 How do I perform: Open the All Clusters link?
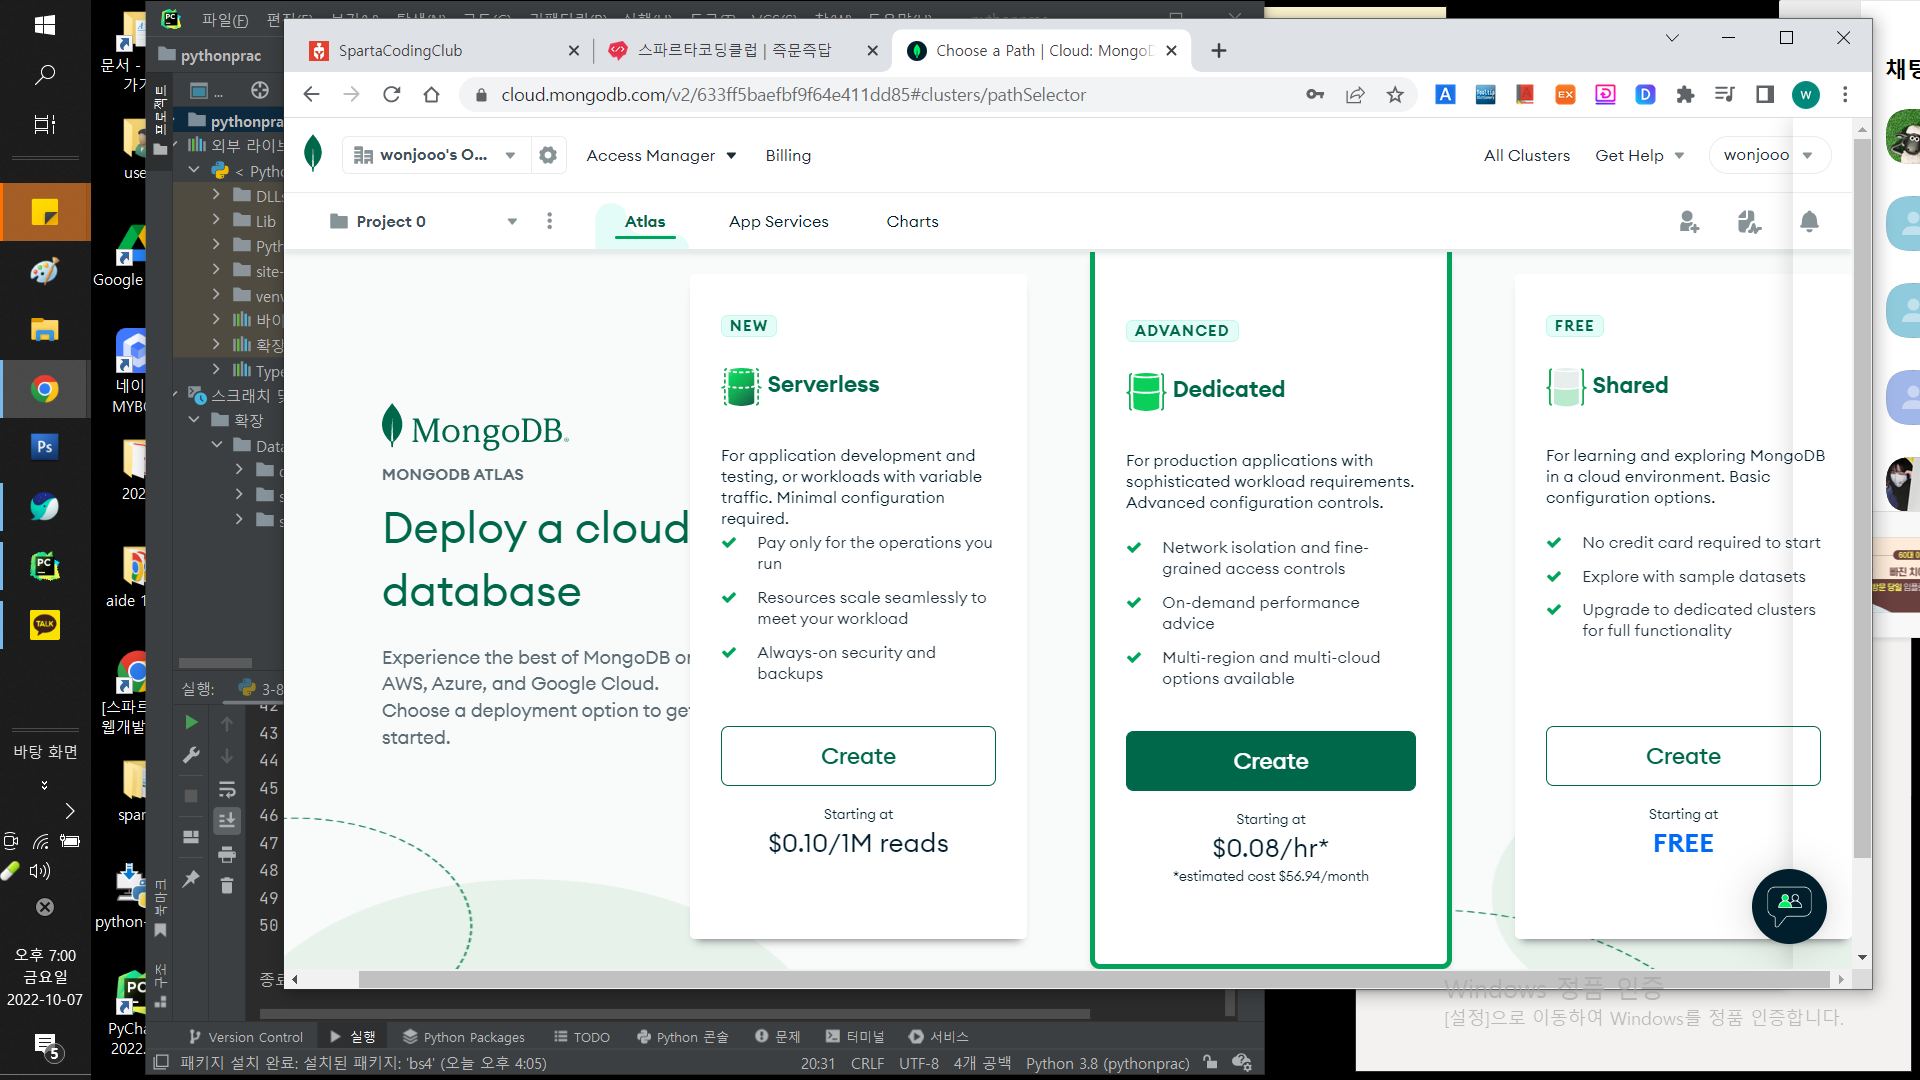click(1526, 155)
